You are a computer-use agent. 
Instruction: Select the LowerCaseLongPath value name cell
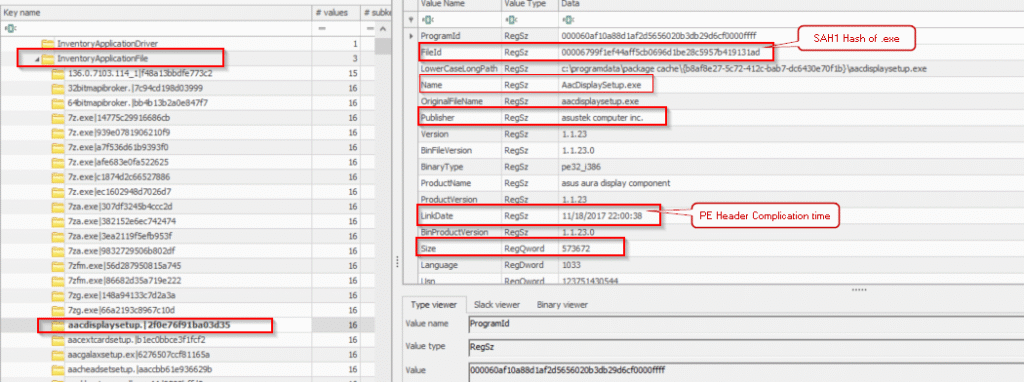(459, 68)
